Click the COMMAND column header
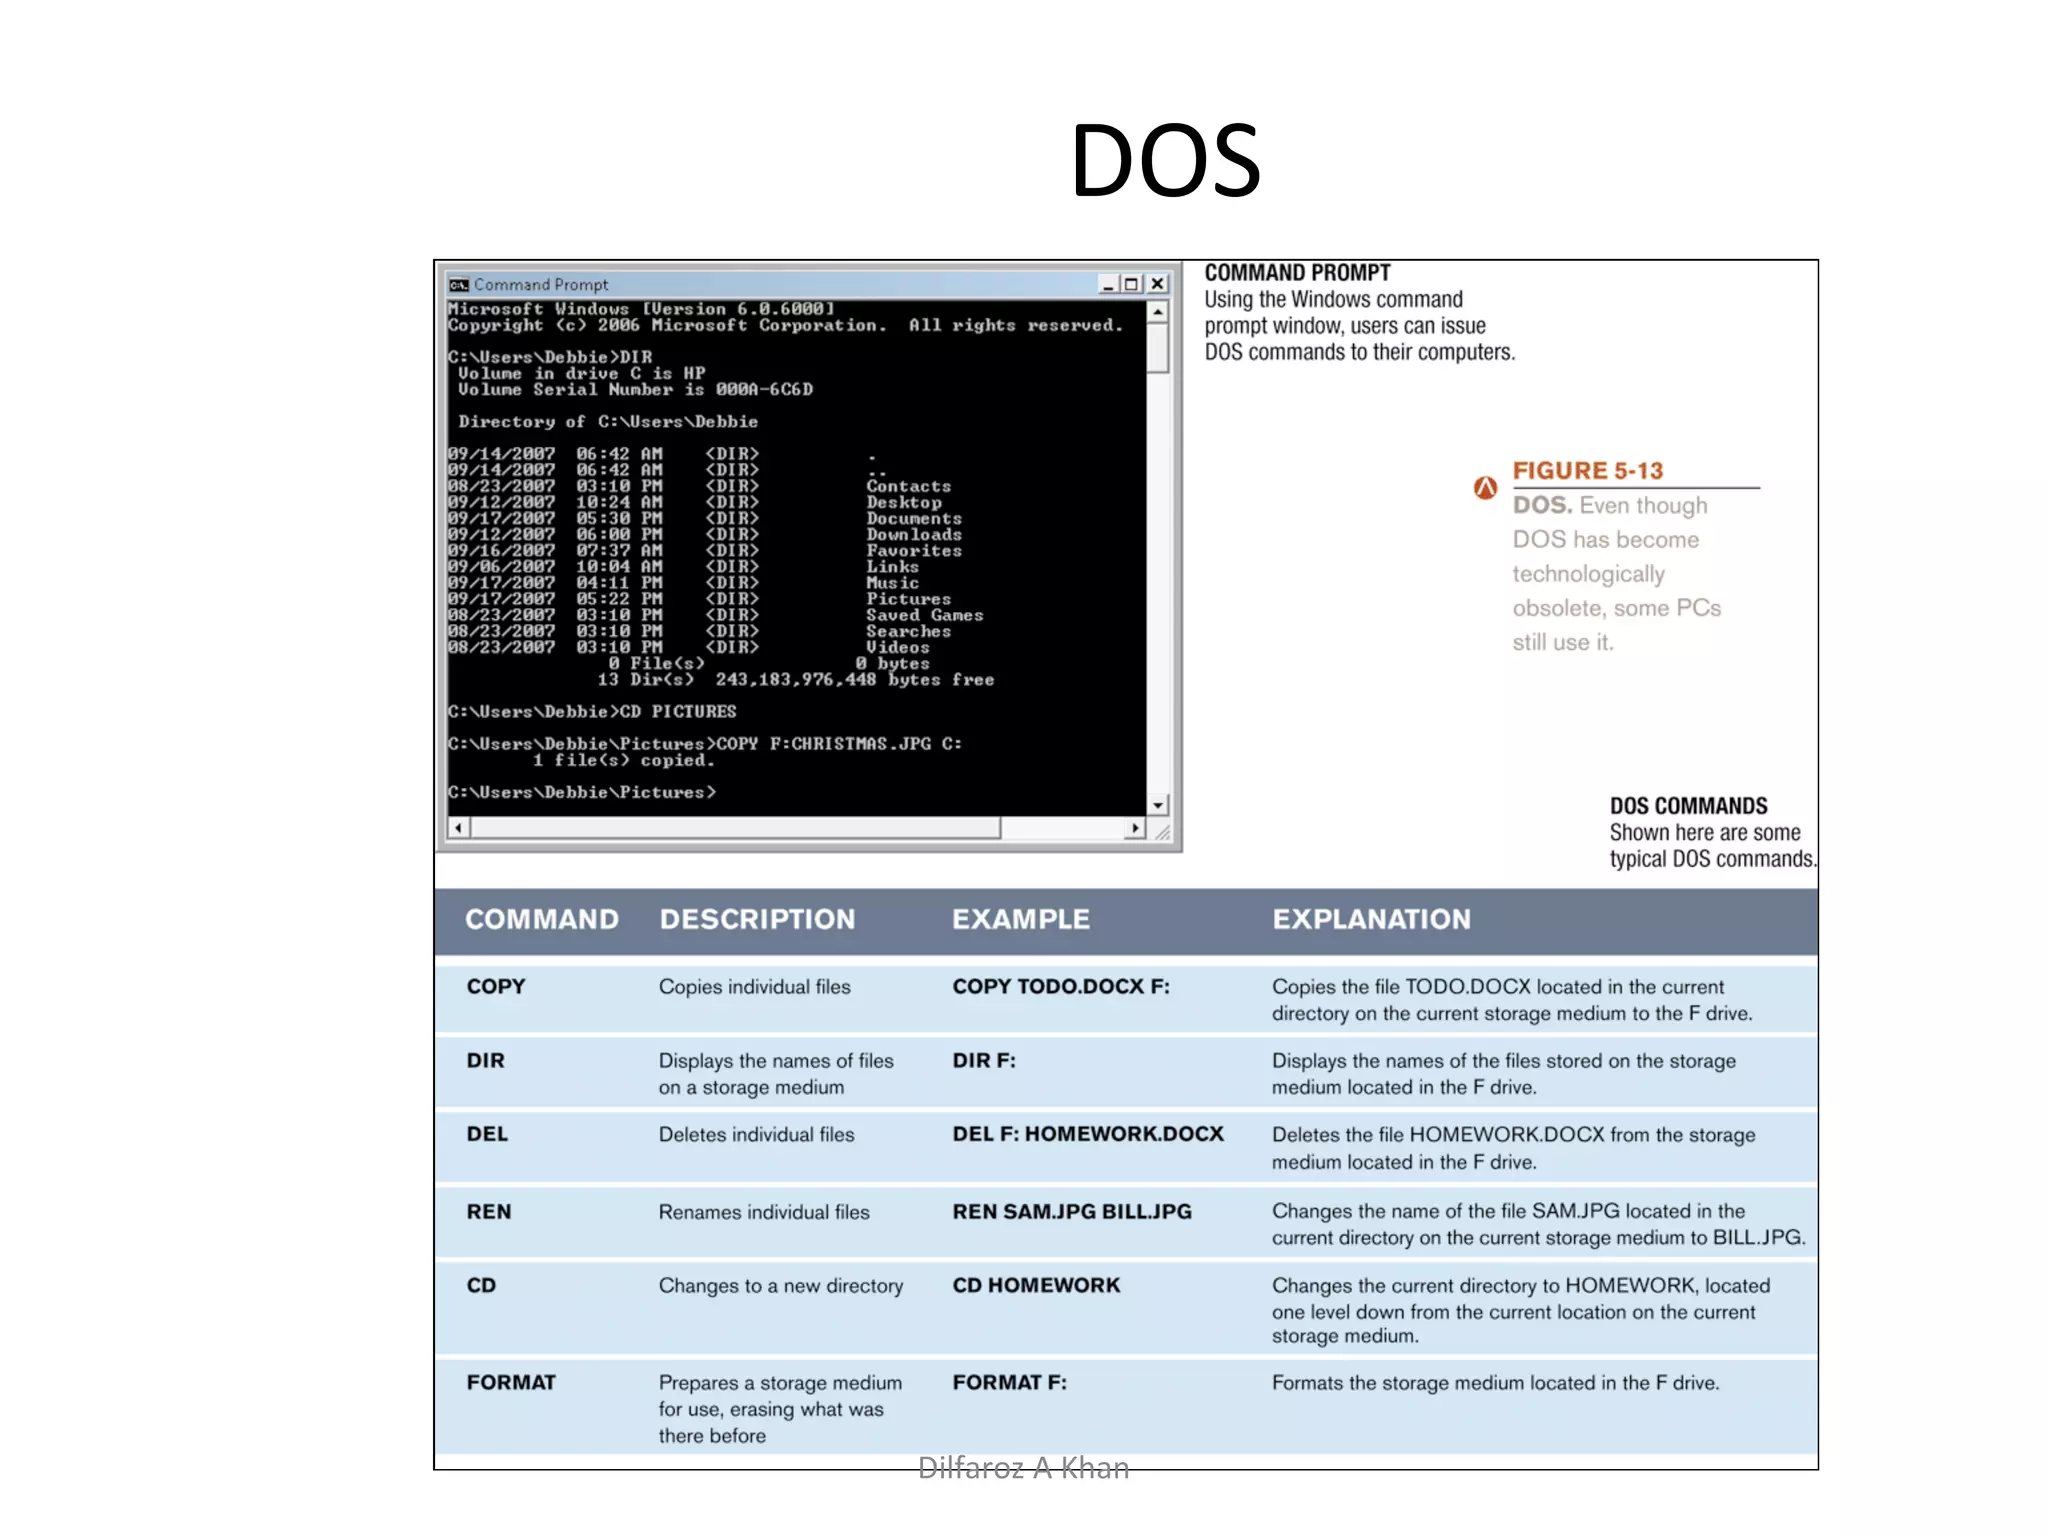Viewport: 2048px width, 1536px height. tap(542, 920)
